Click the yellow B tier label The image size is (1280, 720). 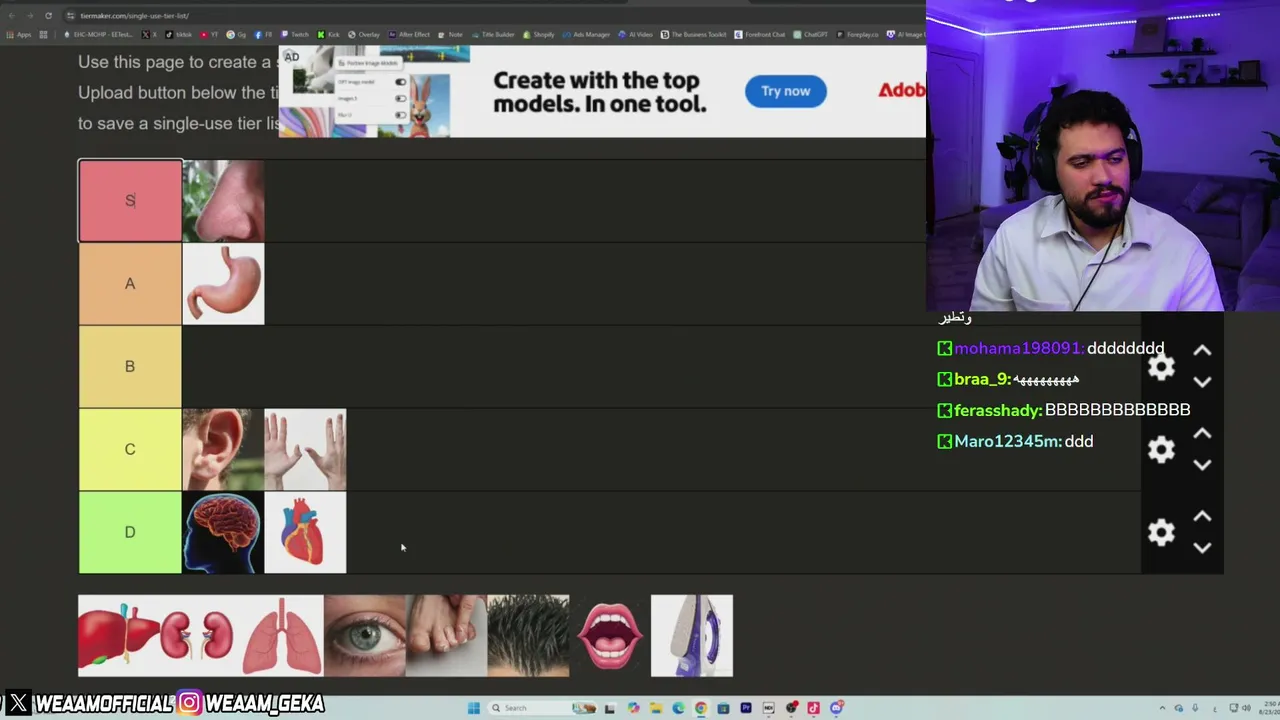pos(130,367)
